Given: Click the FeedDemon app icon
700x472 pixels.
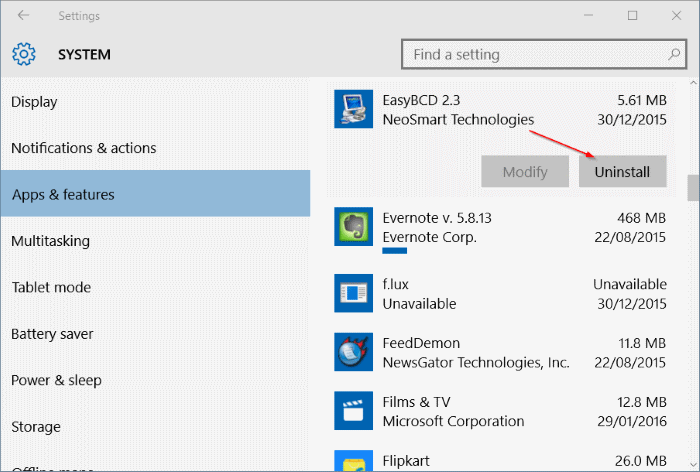Looking at the screenshot, I should [354, 352].
